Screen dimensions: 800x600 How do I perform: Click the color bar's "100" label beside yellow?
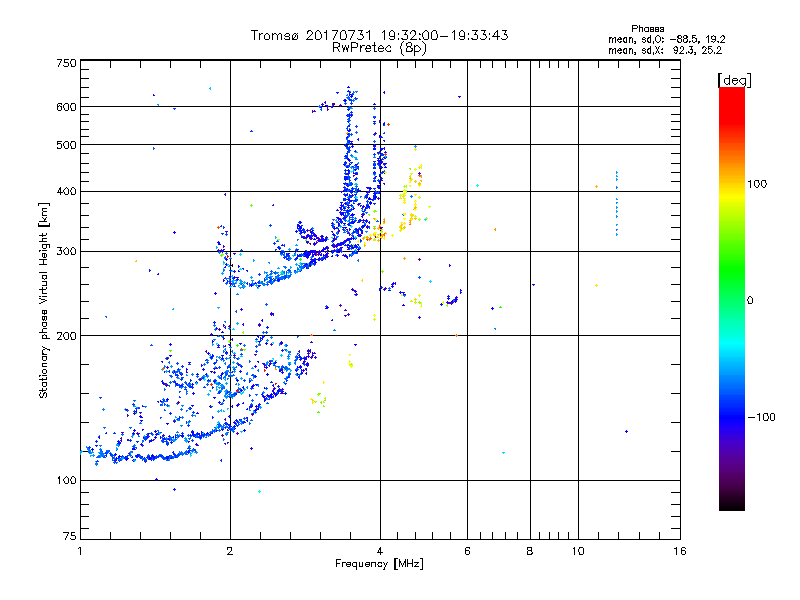coord(757,184)
